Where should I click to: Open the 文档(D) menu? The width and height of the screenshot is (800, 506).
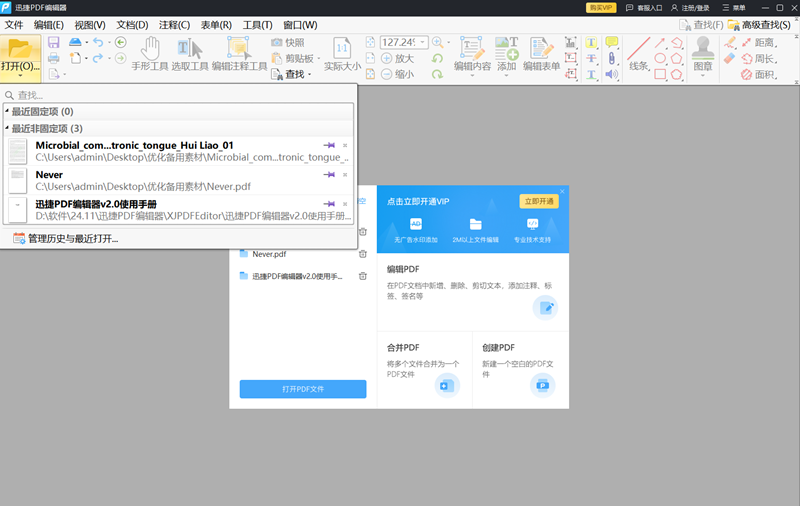click(x=132, y=25)
